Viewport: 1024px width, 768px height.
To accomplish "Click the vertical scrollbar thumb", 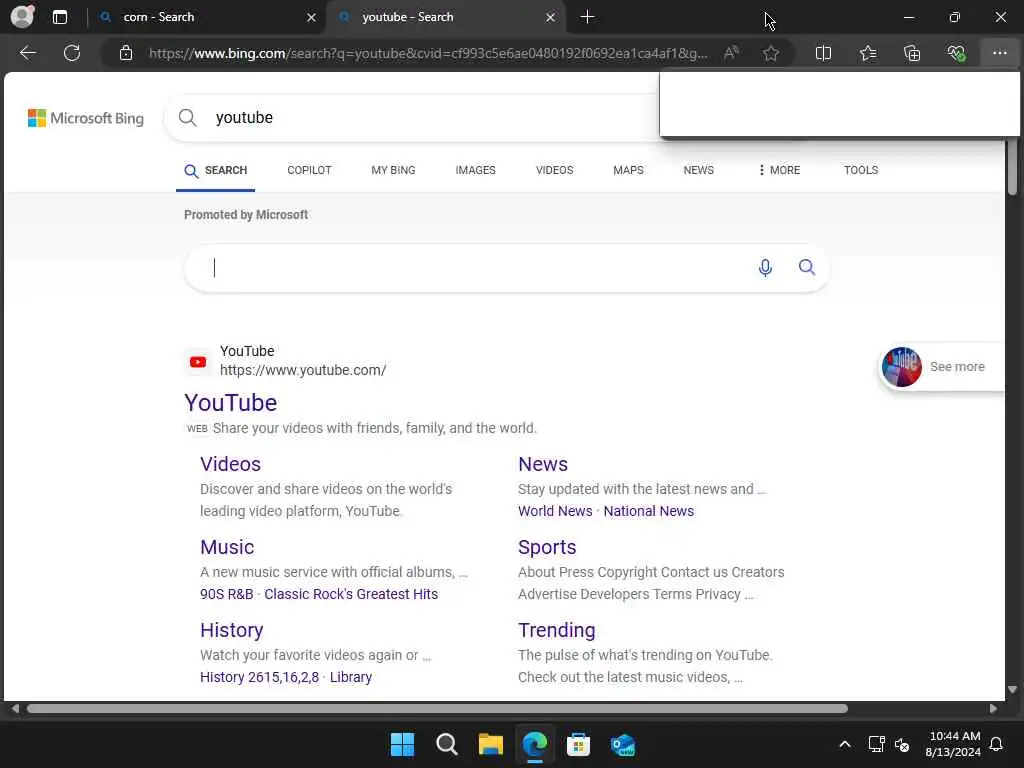I will click(x=1012, y=167).
